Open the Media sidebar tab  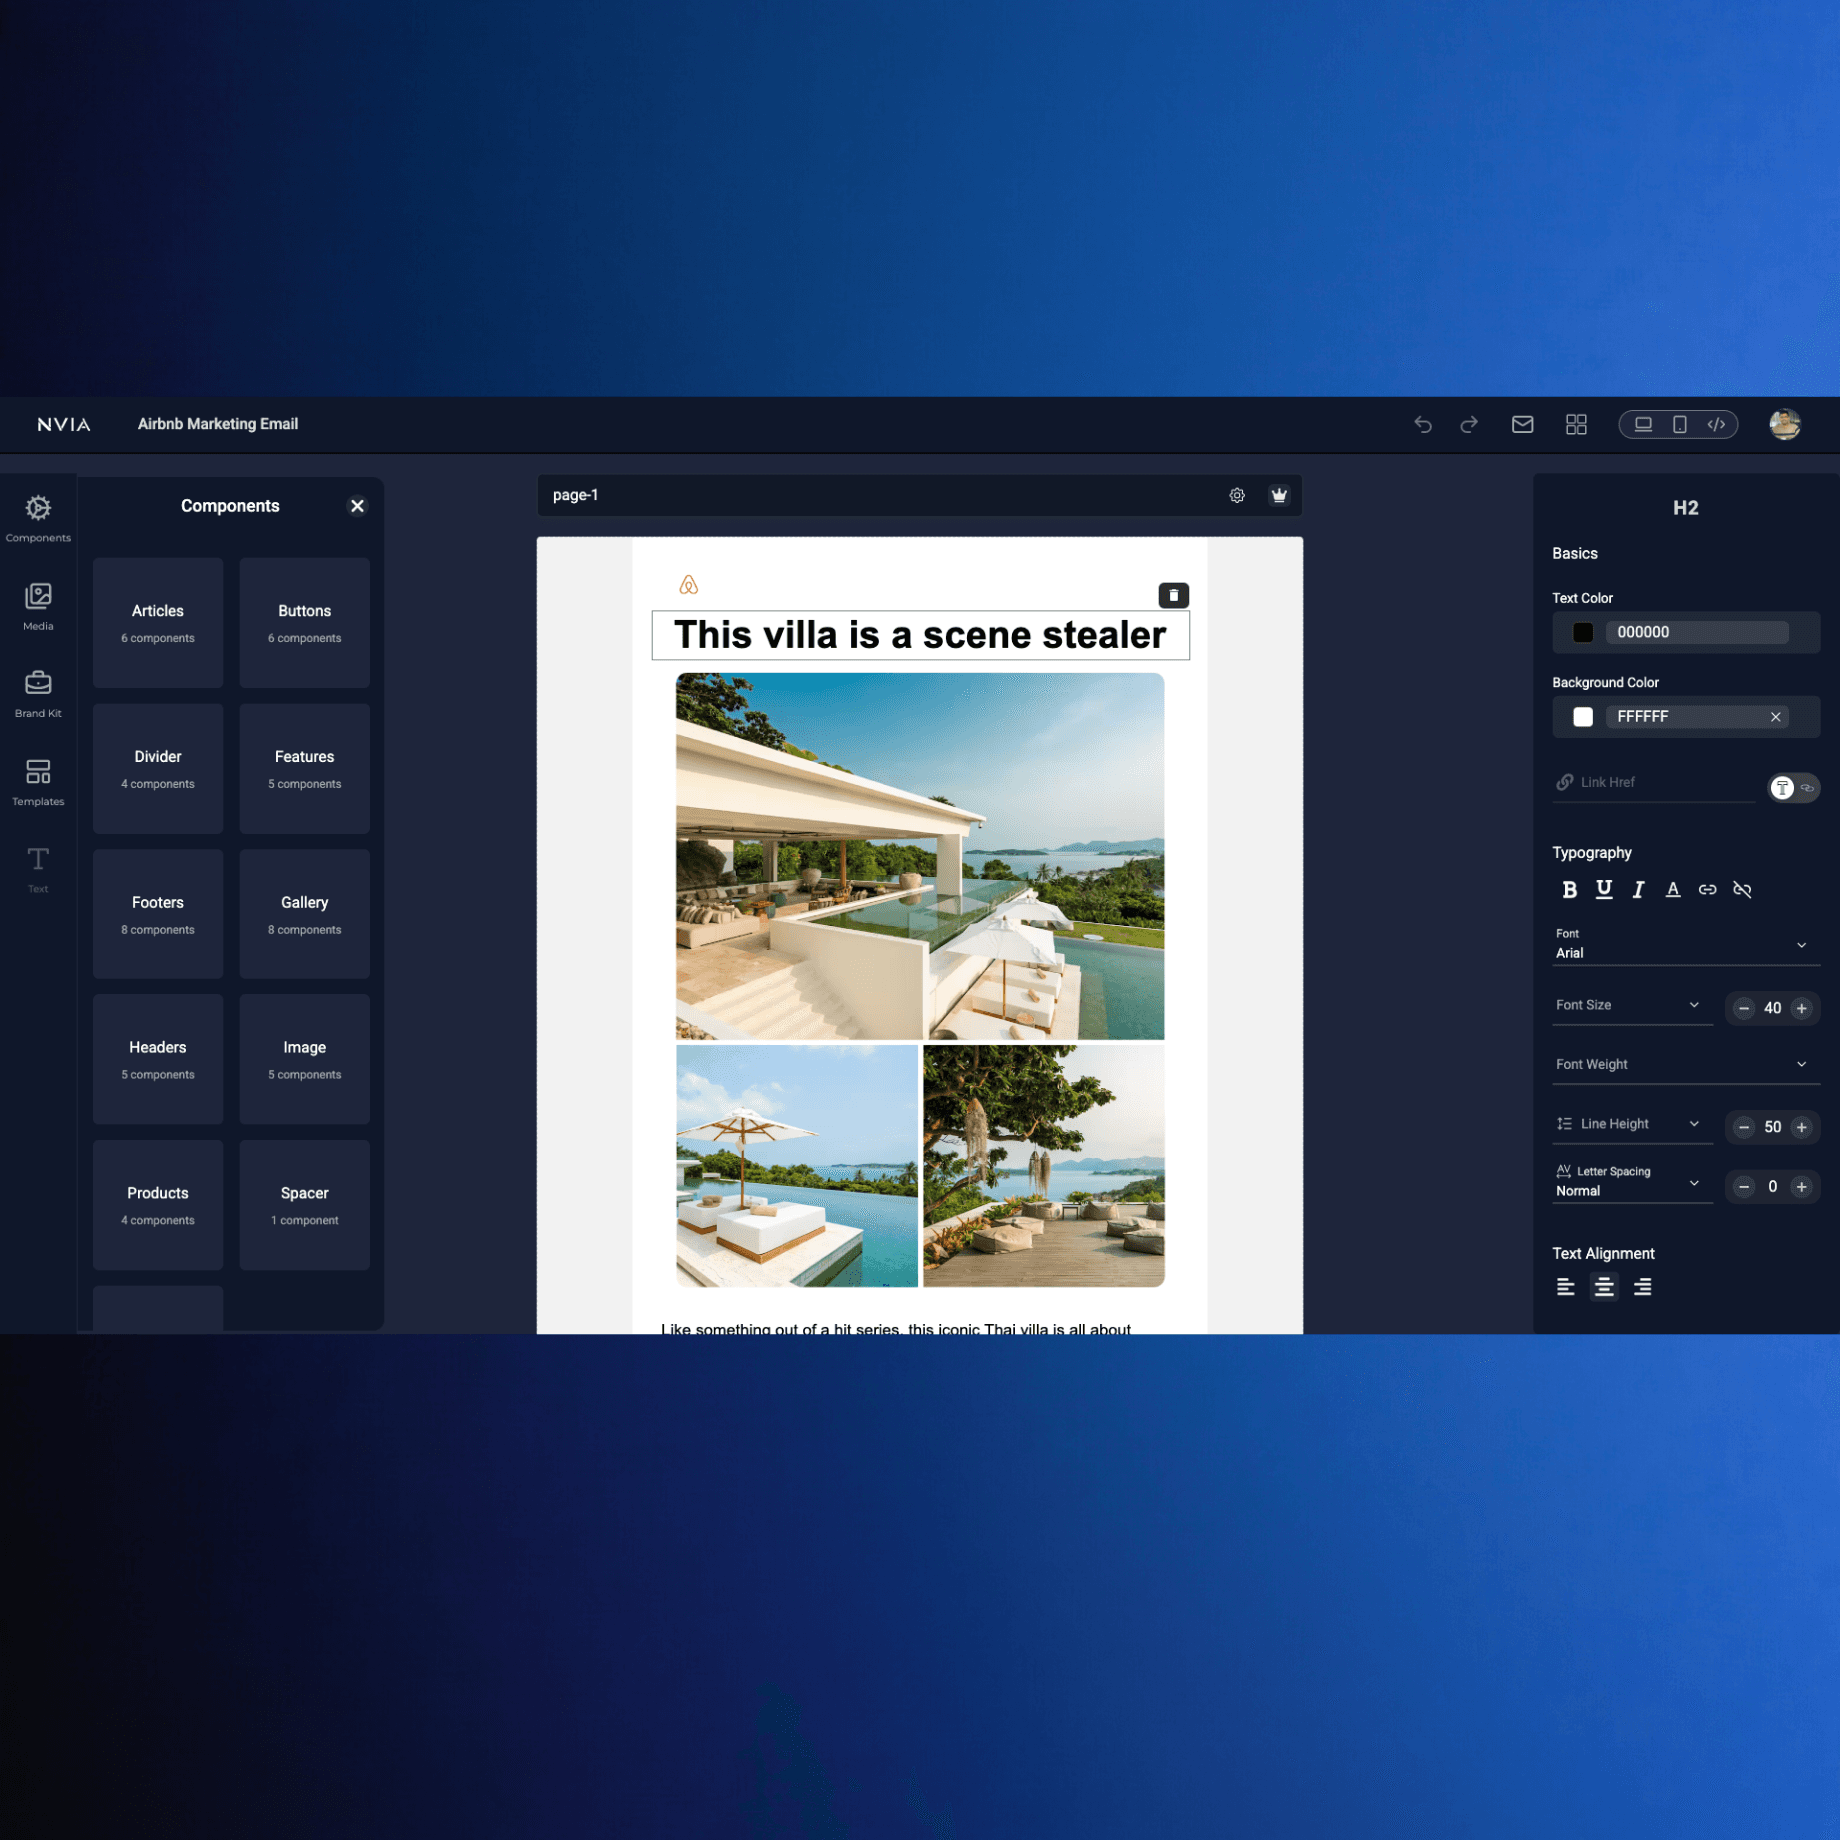click(38, 606)
